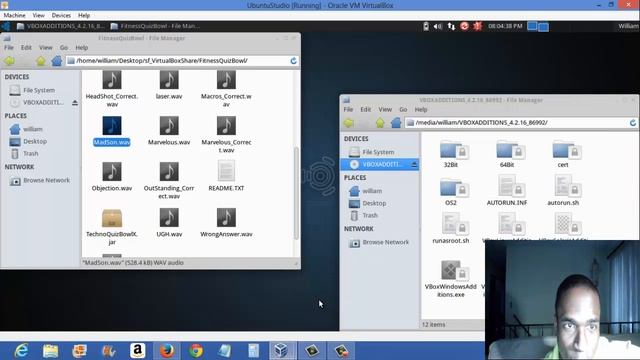Image resolution: width=640 pixels, height=360 pixels.
Task: Select Objection.wav audio file
Action: (112, 172)
